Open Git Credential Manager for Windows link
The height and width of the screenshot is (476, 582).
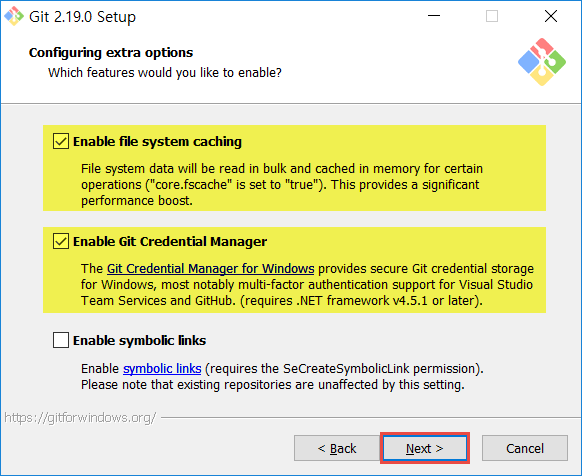[210, 268]
